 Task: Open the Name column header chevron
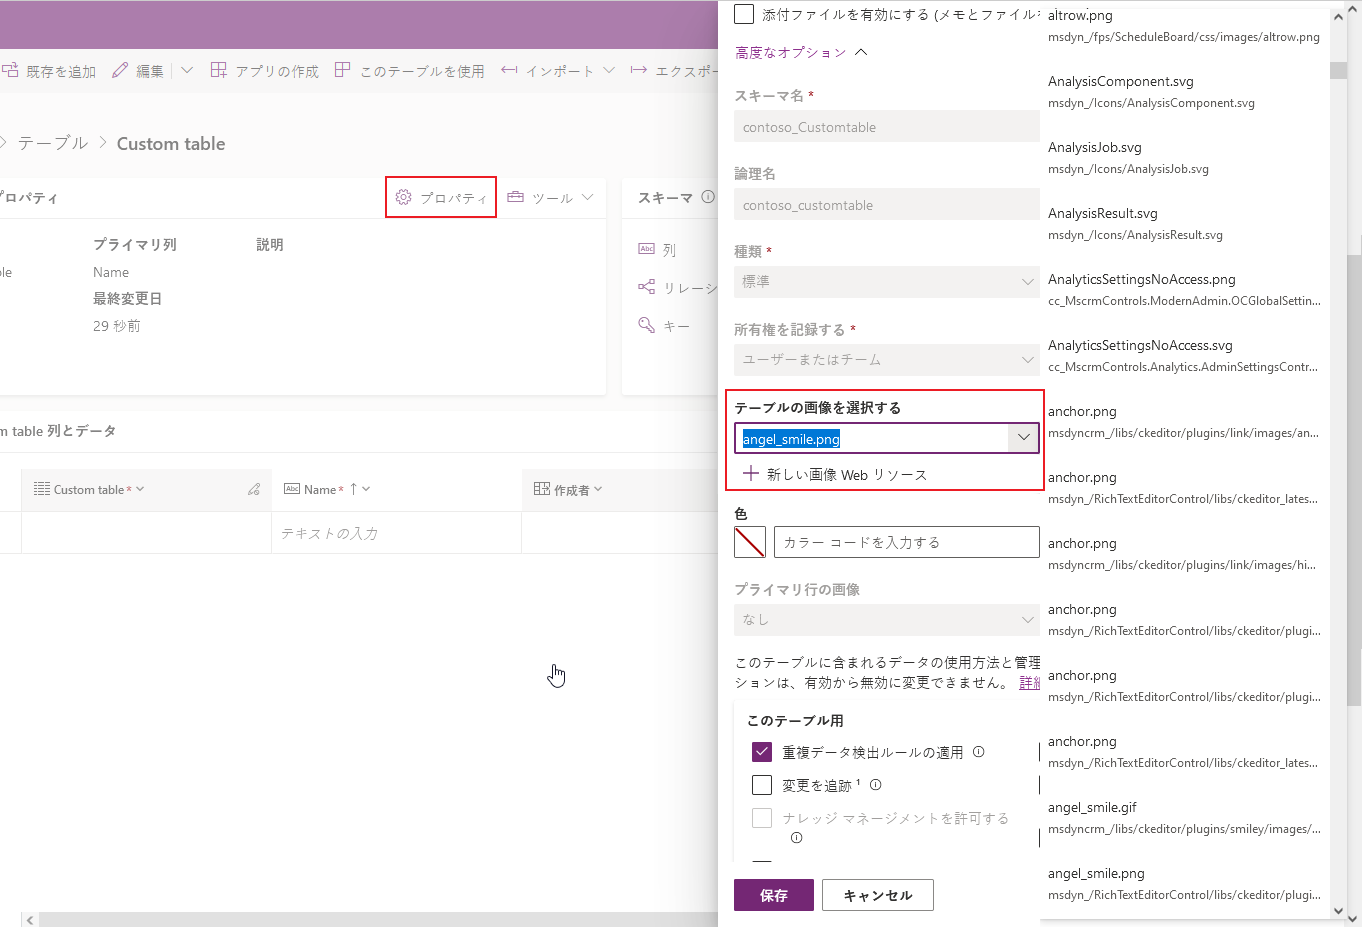[x=366, y=489]
